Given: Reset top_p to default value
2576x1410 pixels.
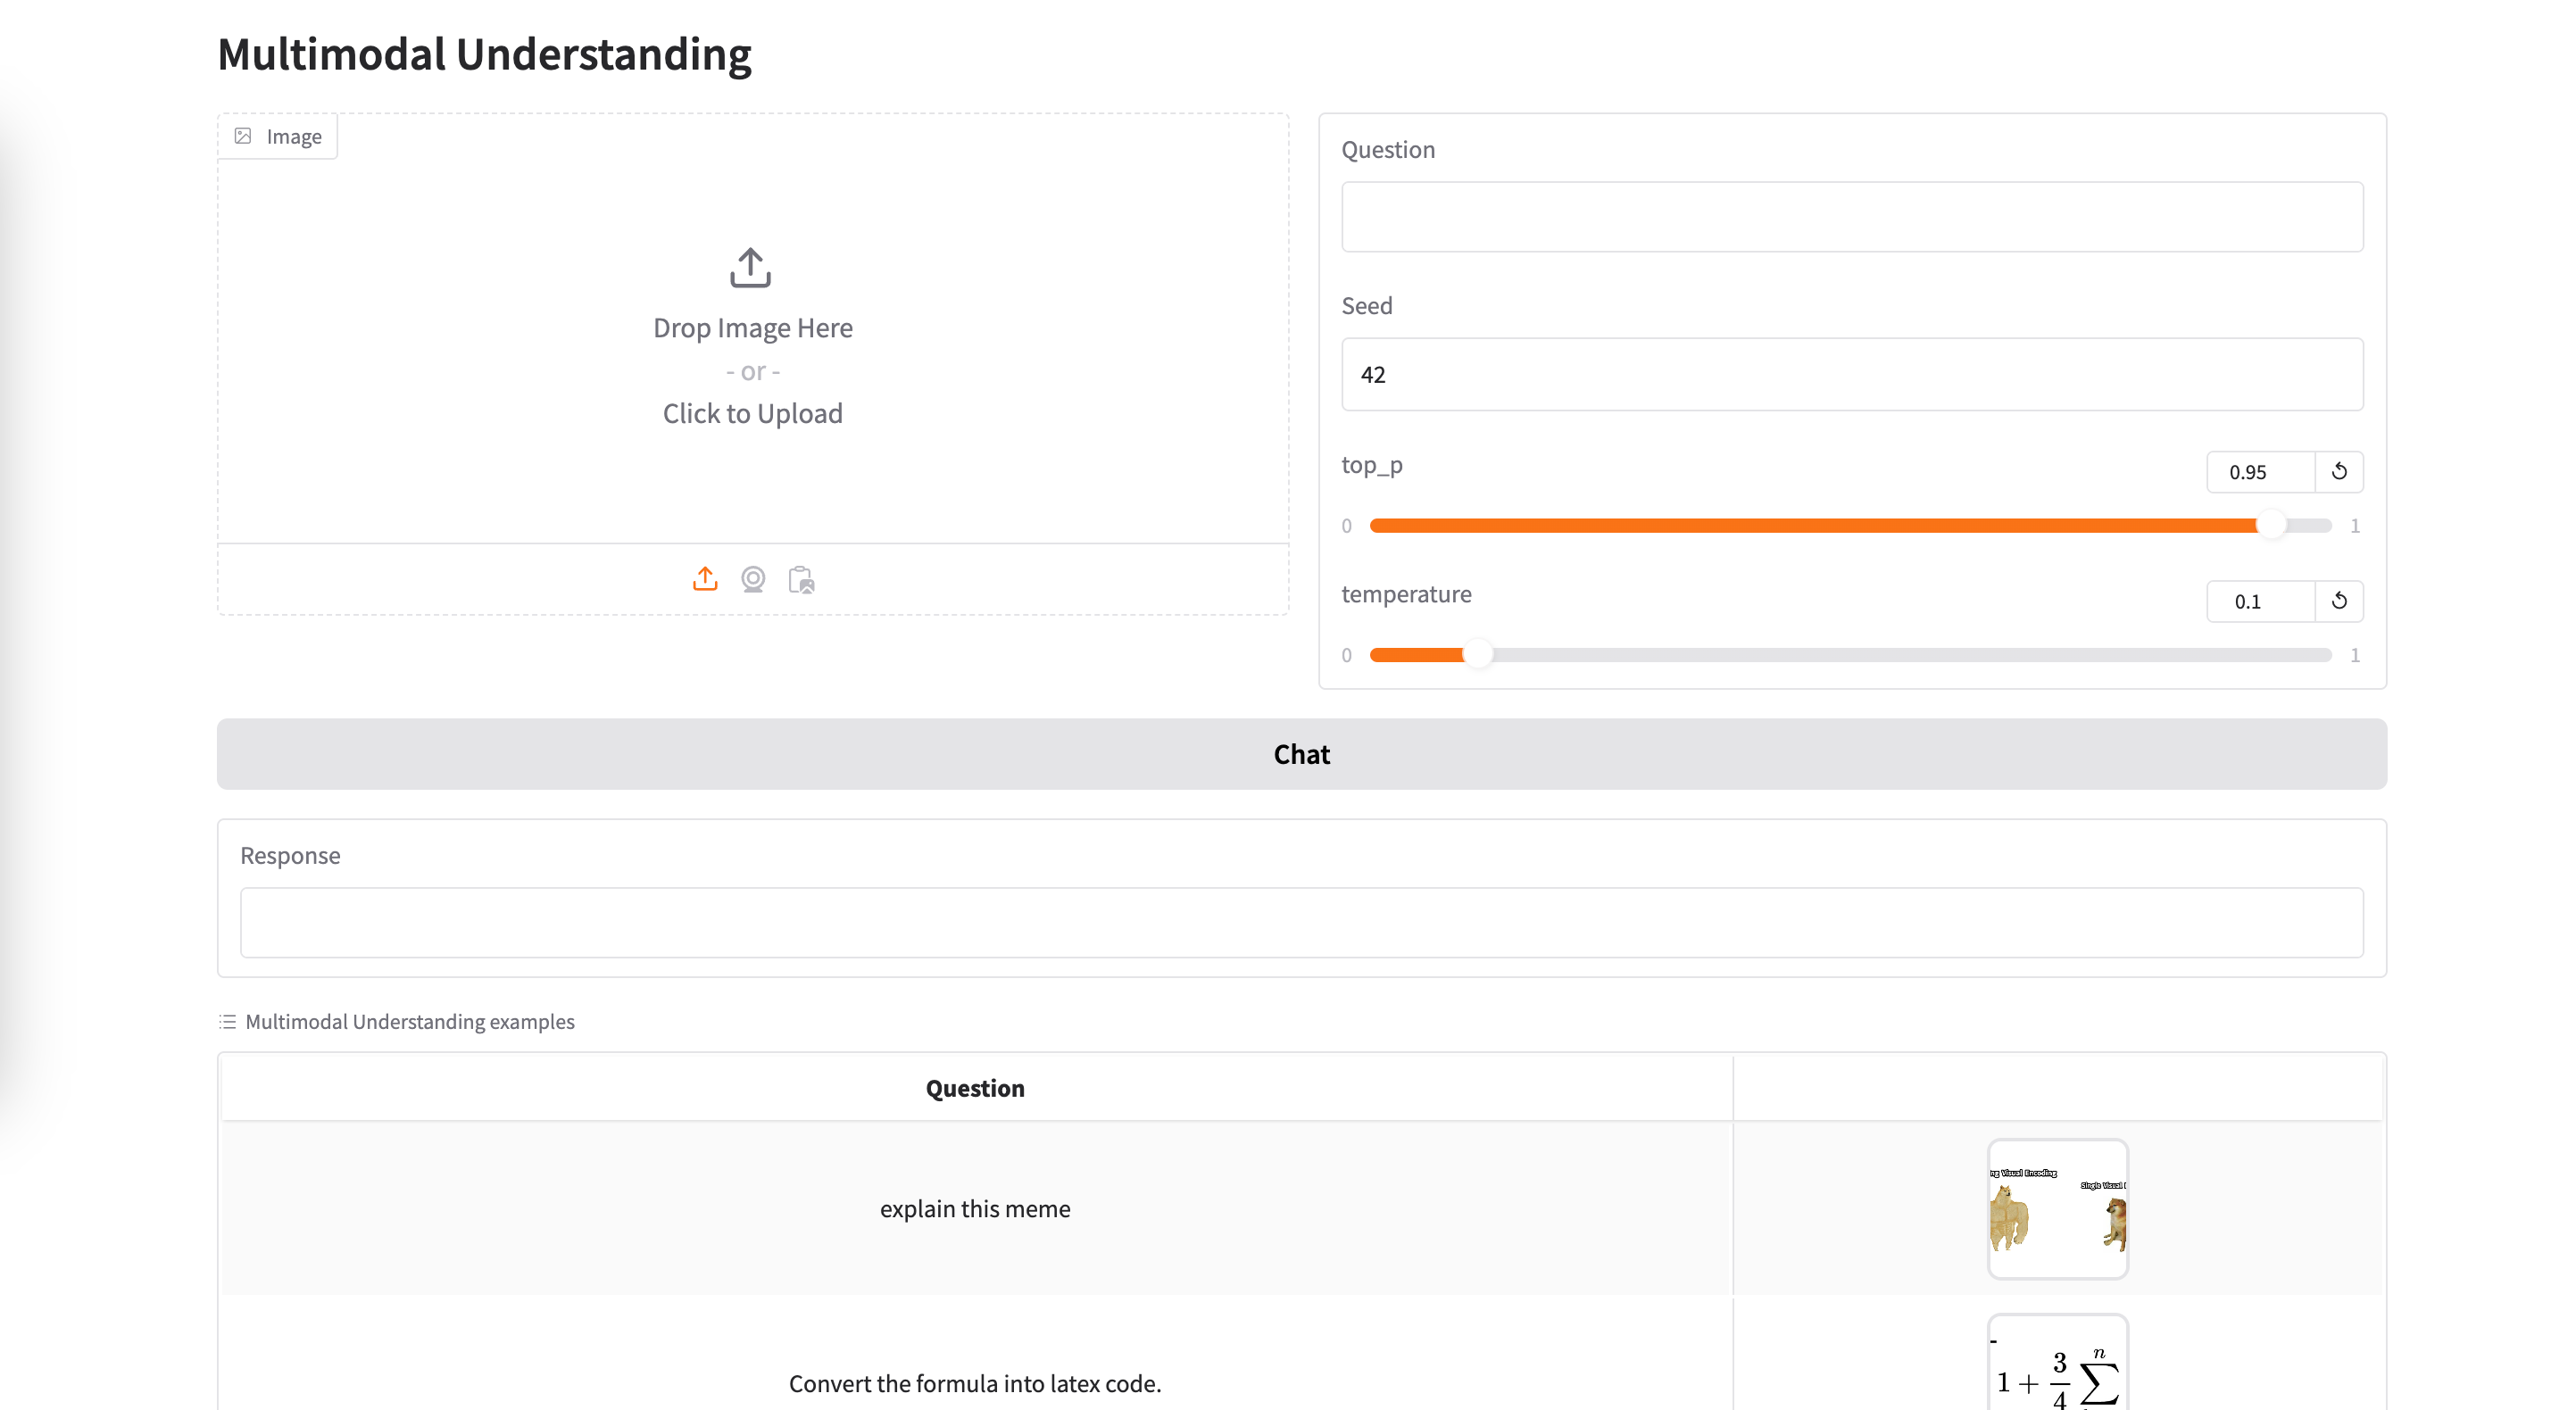Looking at the screenshot, I should 2339,471.
